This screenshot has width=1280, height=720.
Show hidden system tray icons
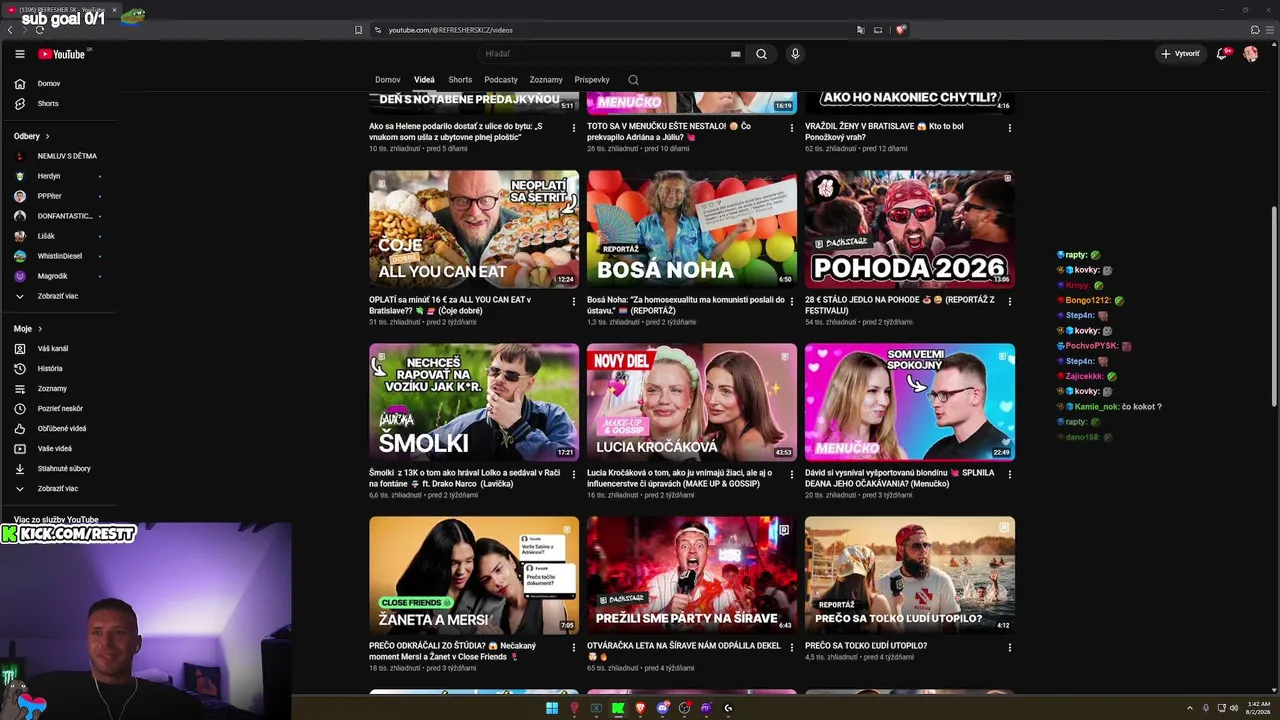point(1190,708)
